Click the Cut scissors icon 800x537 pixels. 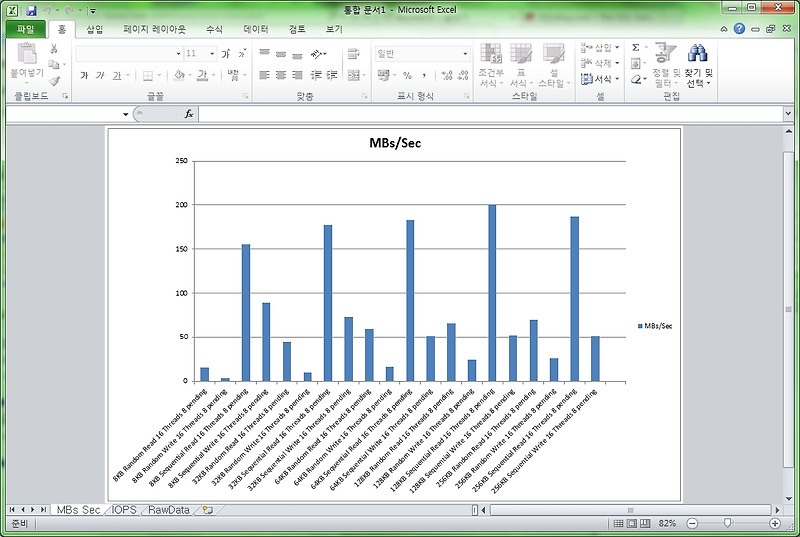tap(53, 48)
